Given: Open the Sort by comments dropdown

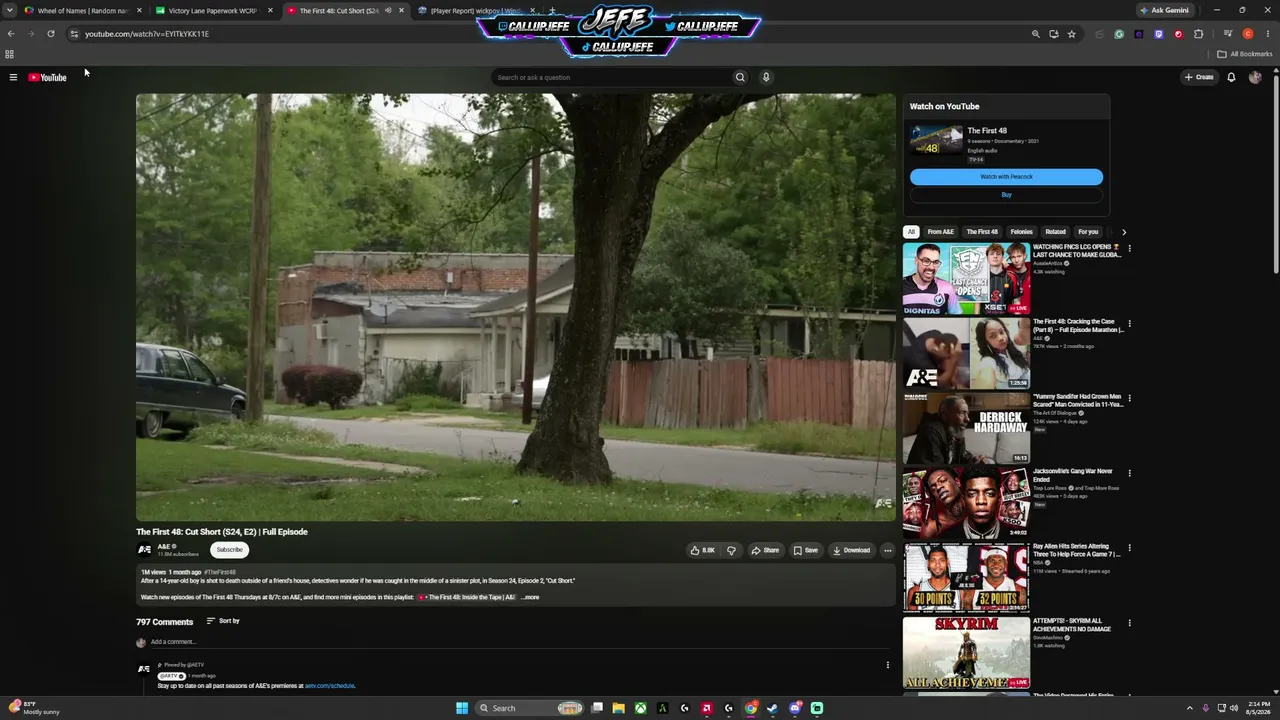Looking at the screenshot, I should 223,621.
